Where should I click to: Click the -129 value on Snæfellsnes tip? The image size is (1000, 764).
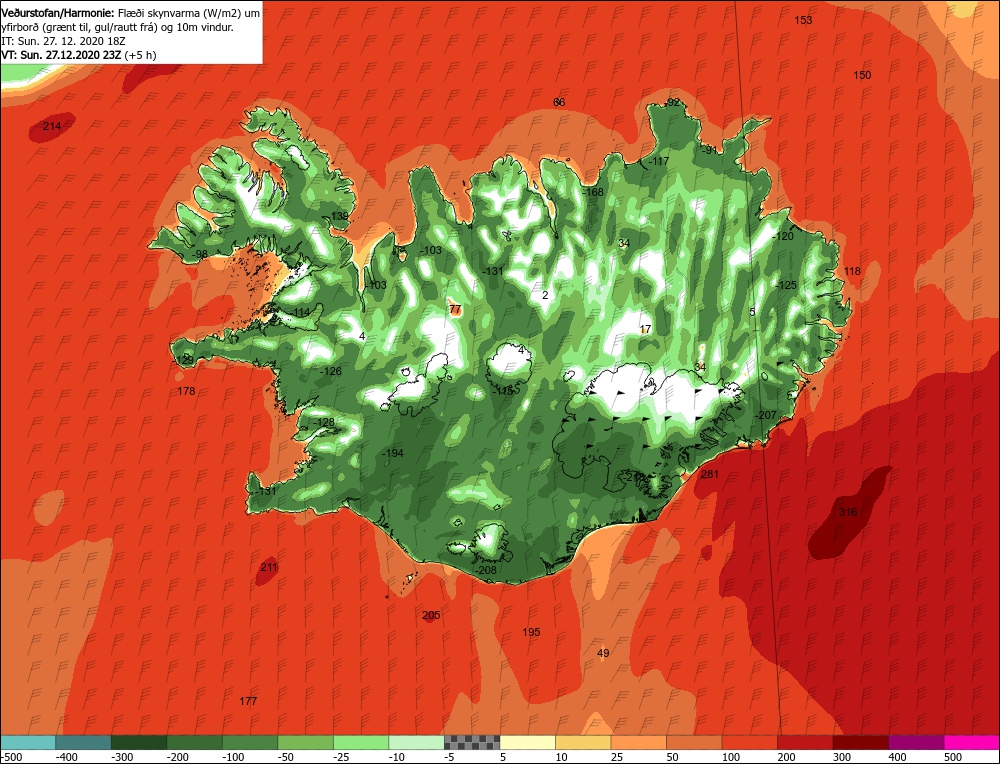(183, 360)
